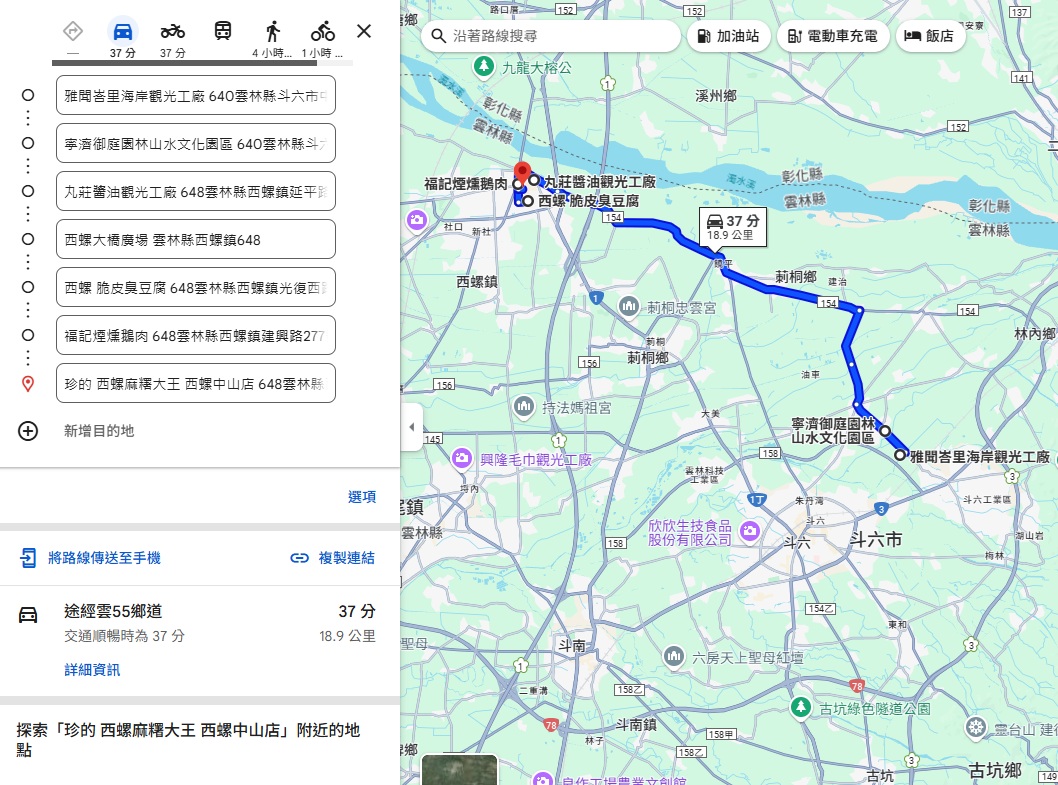Click 興隆毛巾觀光工廠 attraction marker
This screenshot has width=1058, height=785.
(x=462, y=459)
